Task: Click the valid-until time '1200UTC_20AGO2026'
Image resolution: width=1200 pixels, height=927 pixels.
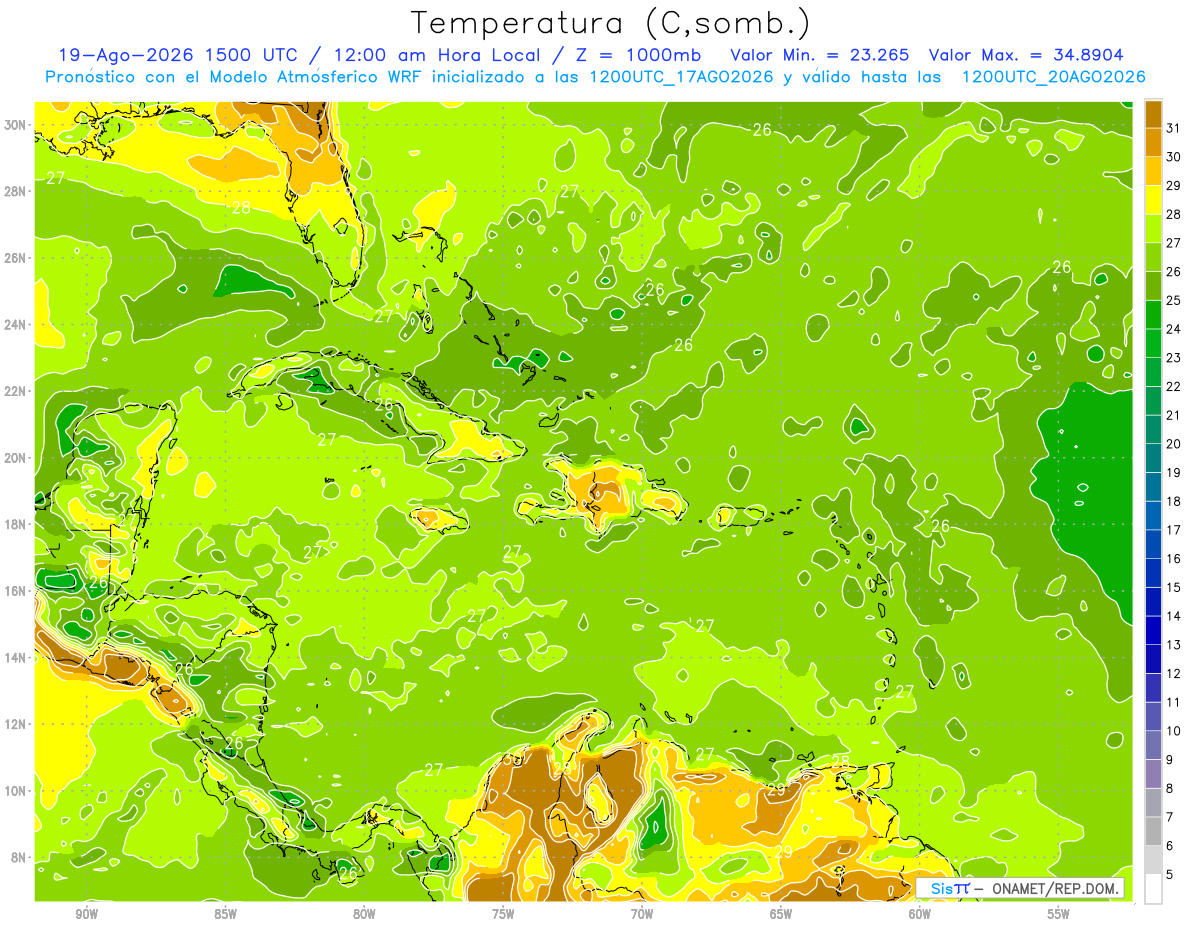Action: [x=1053, y=77]
